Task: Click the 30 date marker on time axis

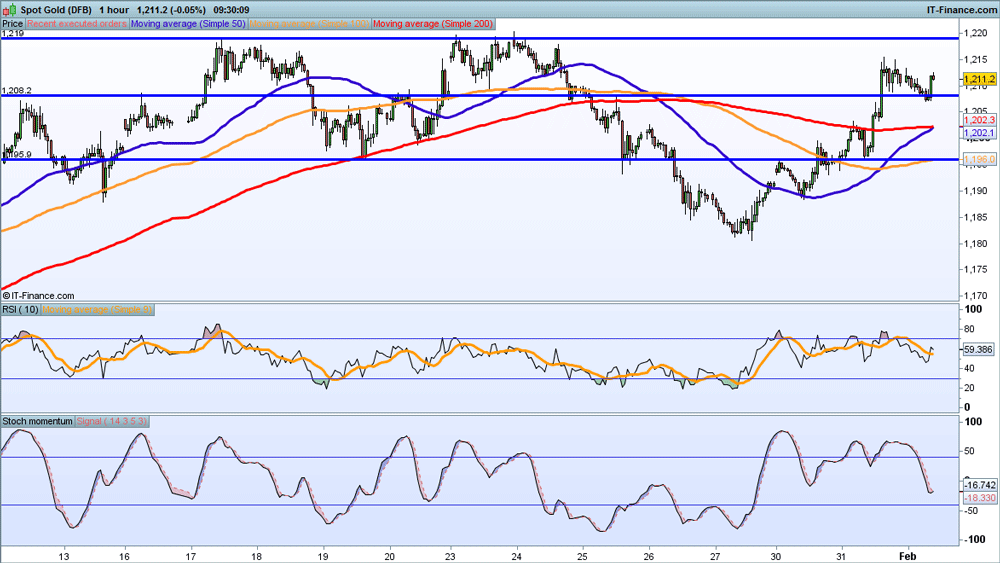Action: (x=776, y=556)
